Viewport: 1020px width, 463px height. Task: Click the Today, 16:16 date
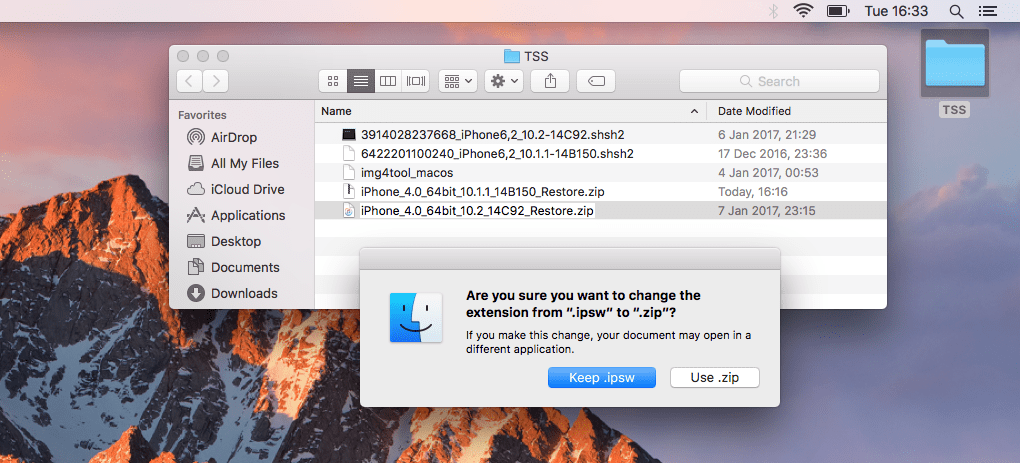pyautogui.click(x=753, y=191)
